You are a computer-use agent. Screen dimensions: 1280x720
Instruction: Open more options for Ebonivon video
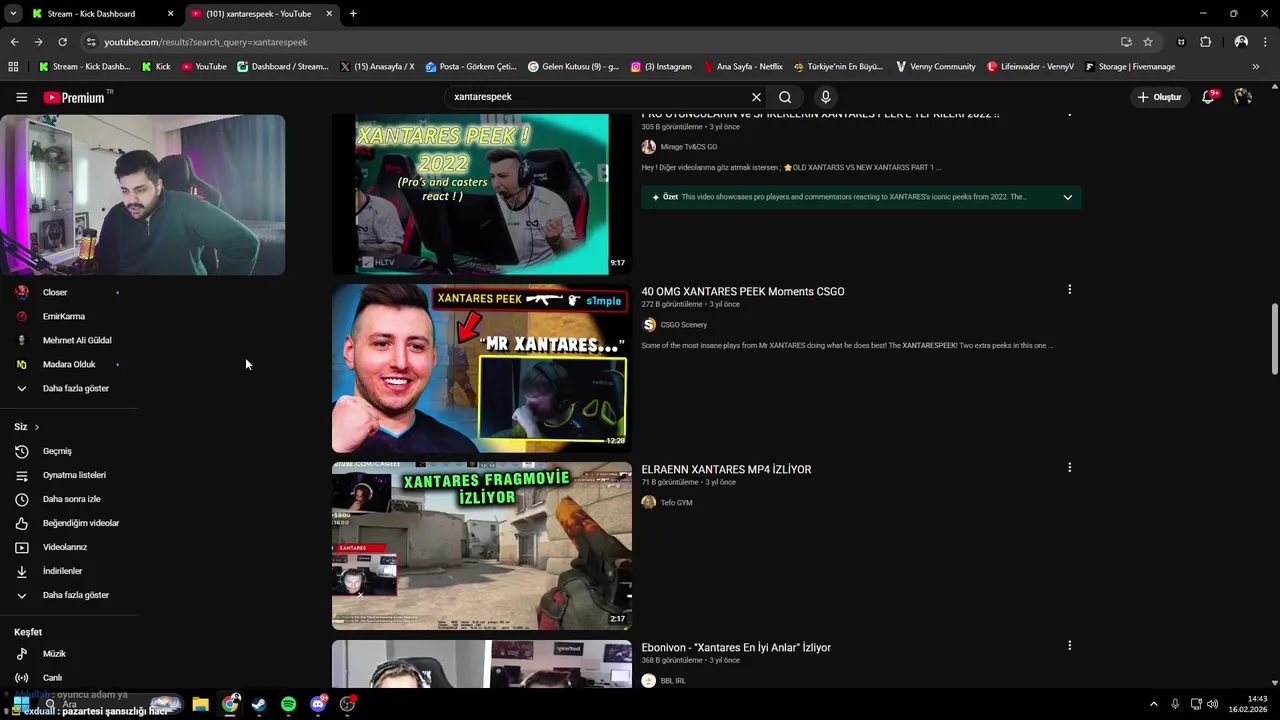(1069, 646)
